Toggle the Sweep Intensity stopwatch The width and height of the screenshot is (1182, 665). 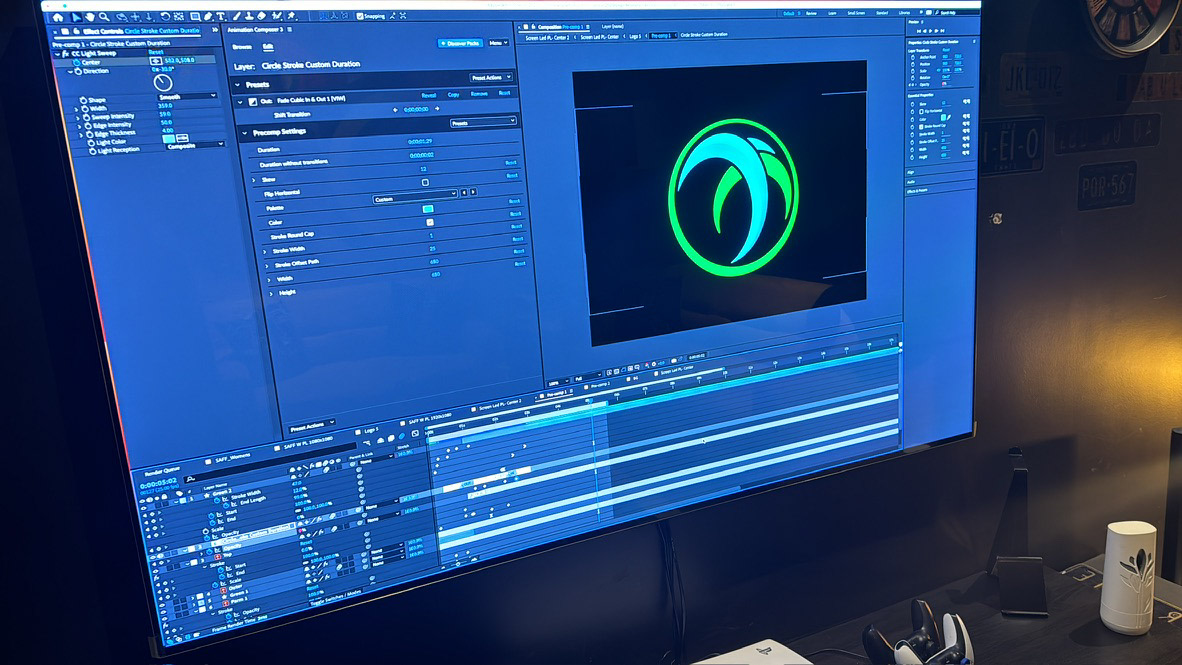[87, 117]
